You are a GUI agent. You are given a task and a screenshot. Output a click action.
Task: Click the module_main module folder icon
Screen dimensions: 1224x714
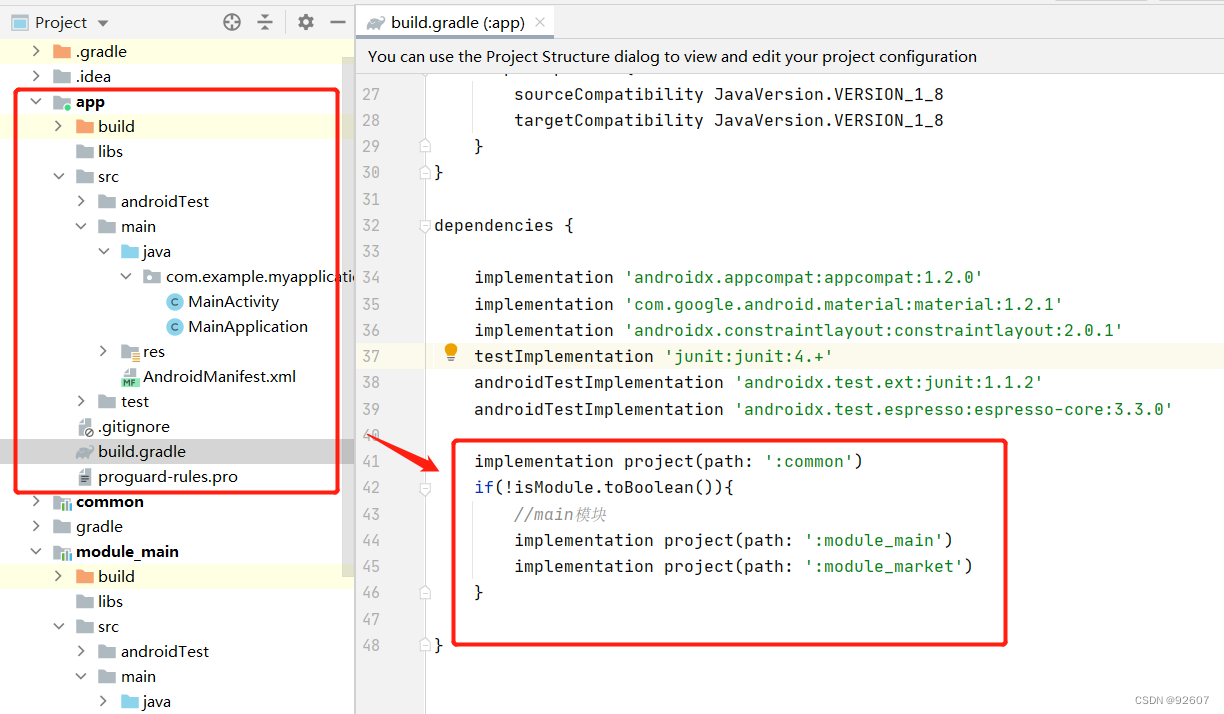click(62, 552)
